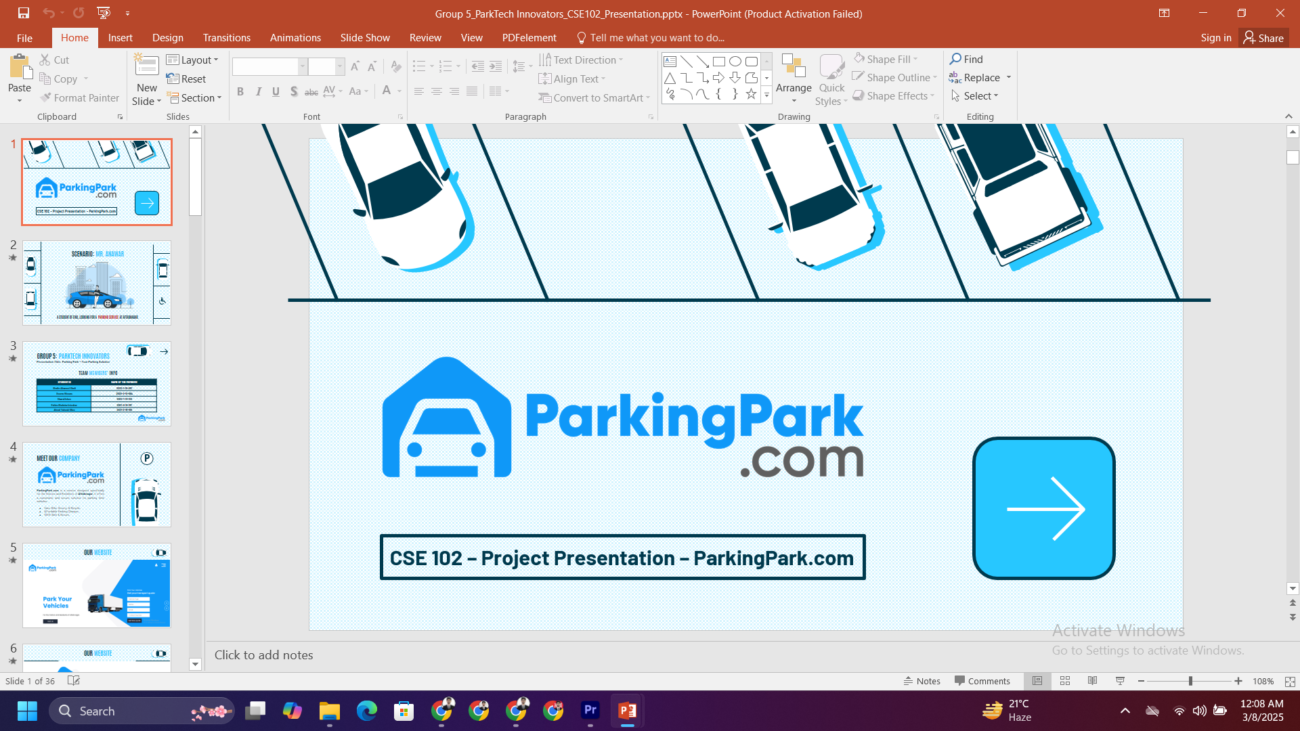Undo the last action
The width and height of the screenshot is (1300, 731).
click(48, 13)
